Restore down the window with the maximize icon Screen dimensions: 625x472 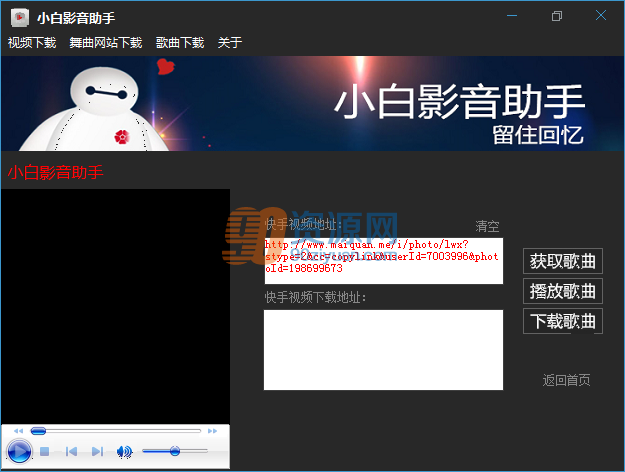click(557, 16)
